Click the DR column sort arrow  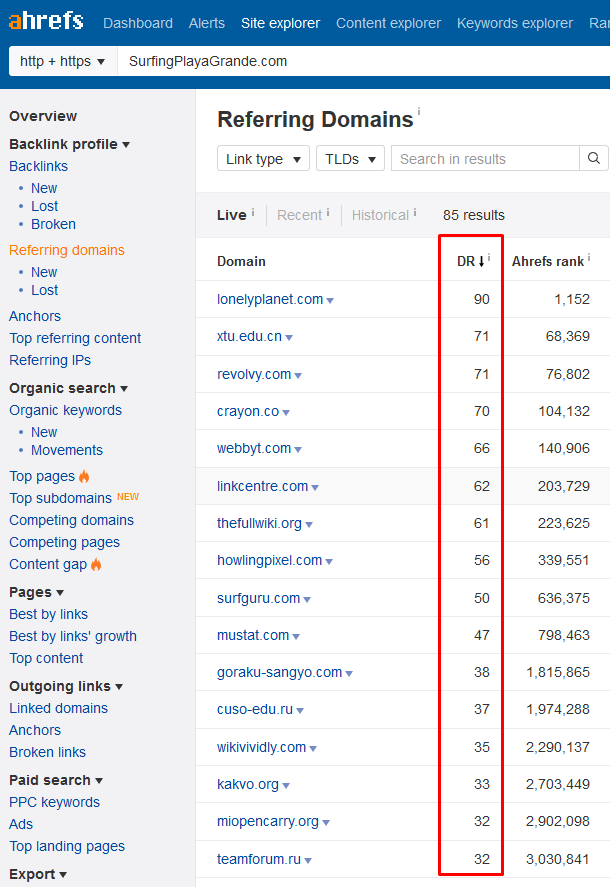pos(482,261)
